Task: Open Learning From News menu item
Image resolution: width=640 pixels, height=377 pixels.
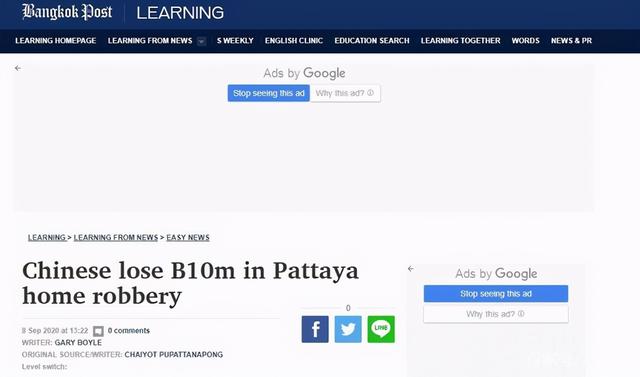Action: tap(150, 41)
